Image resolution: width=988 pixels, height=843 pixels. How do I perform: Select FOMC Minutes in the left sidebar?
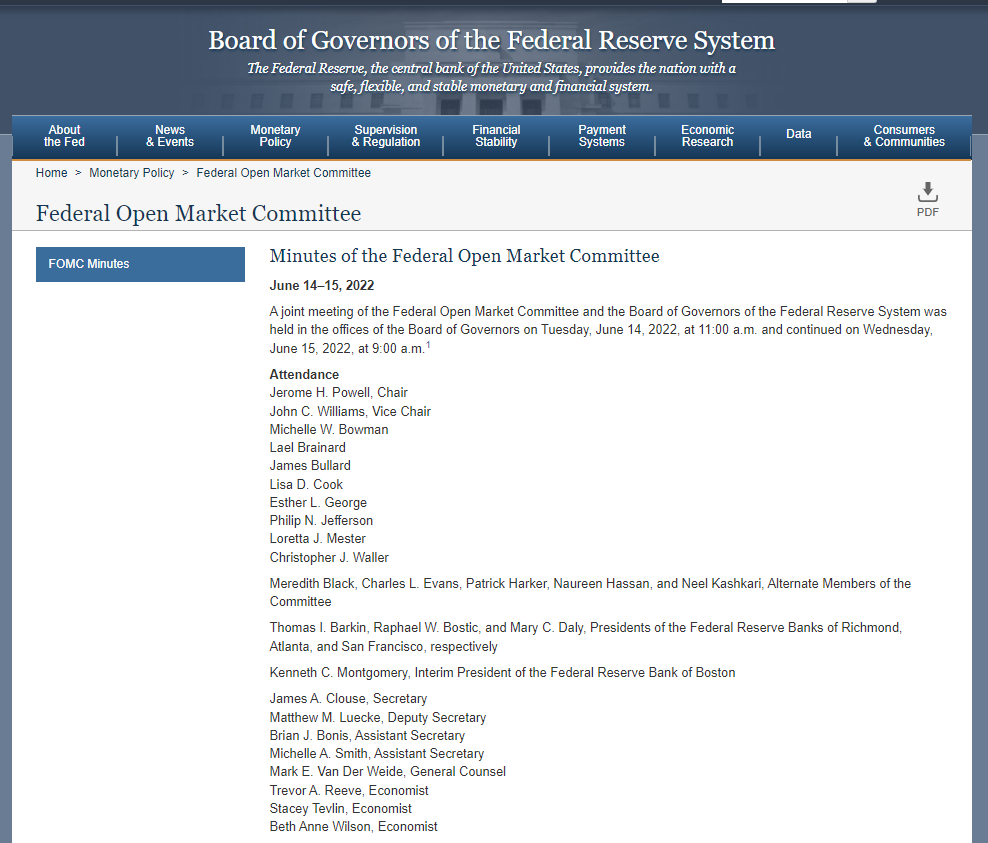tap(140, 264)
